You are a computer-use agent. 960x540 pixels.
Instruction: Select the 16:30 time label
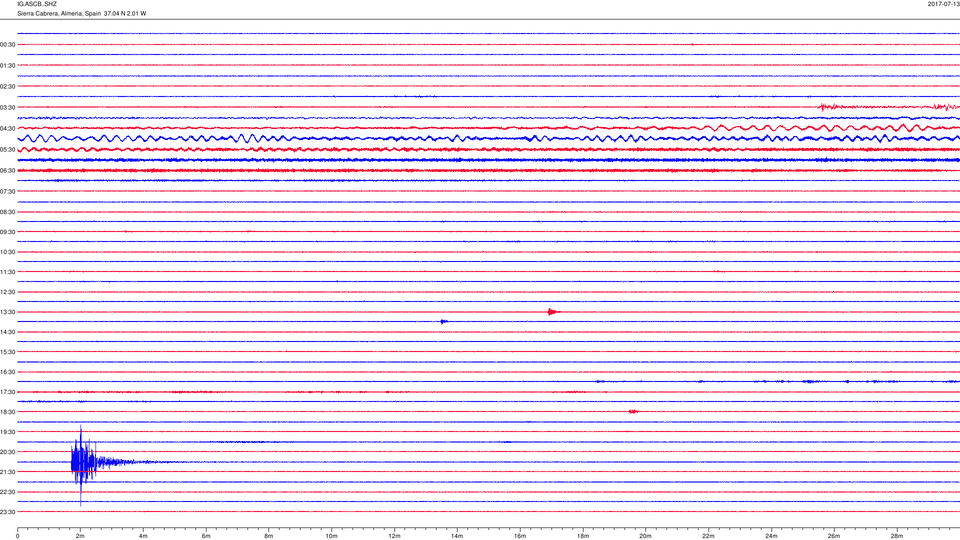[8, 372]
